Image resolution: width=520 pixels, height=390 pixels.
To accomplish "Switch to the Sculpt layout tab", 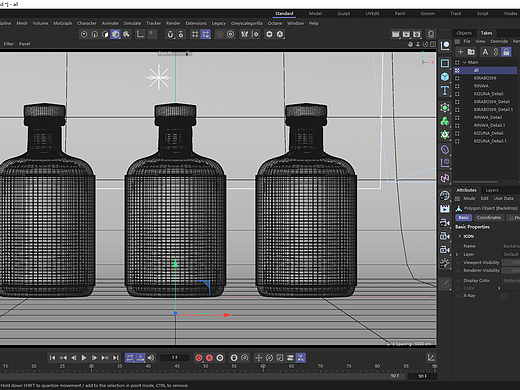I will pyautogui.click(x=344, y=14).
